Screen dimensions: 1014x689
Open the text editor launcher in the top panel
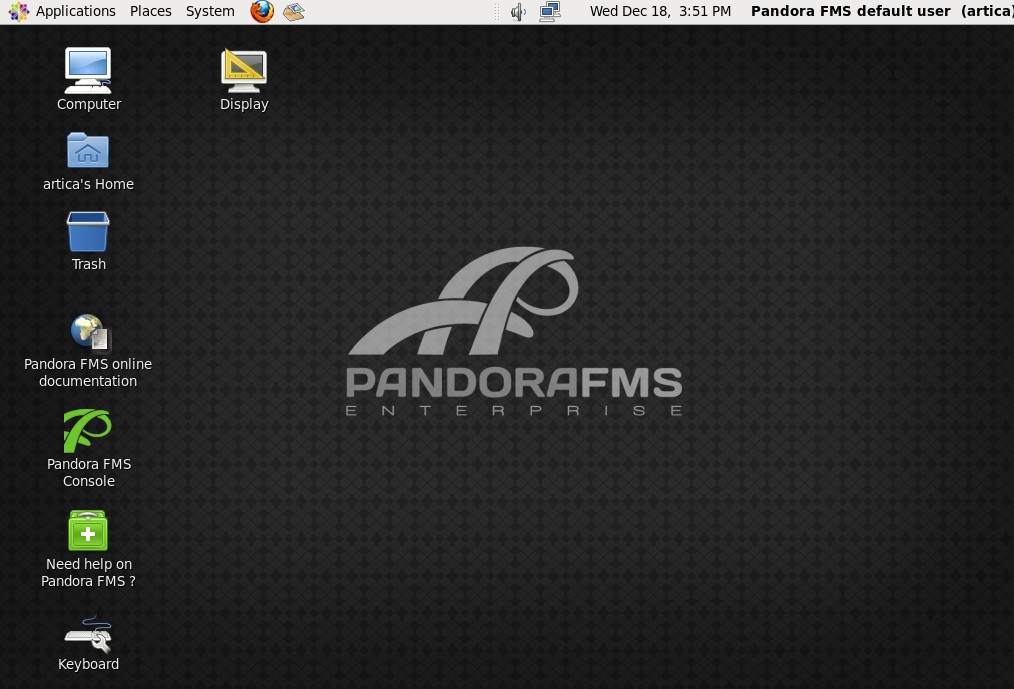[x=294, y=11]
